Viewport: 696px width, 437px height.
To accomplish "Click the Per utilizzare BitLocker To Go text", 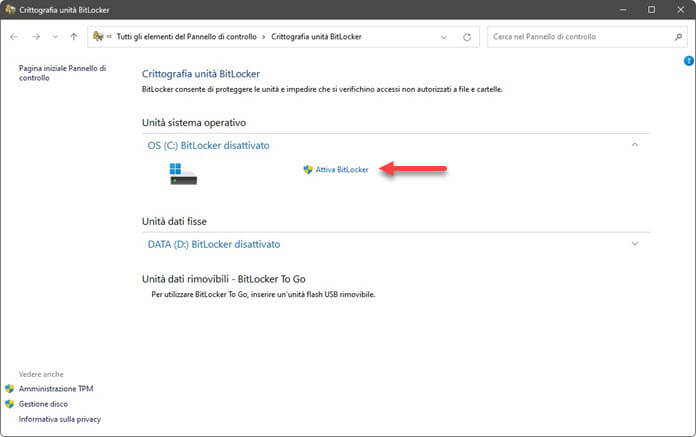I will click(x=263, y=294).
